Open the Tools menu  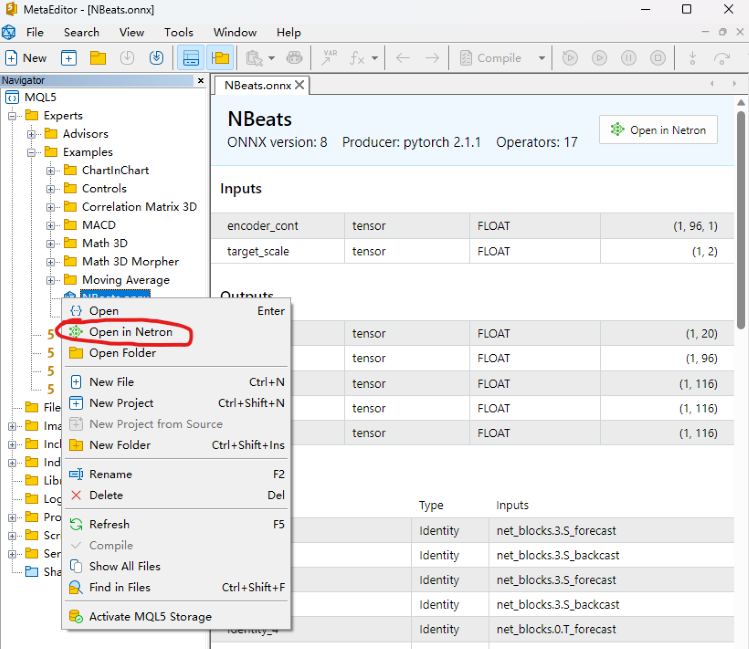pos(179,32)
